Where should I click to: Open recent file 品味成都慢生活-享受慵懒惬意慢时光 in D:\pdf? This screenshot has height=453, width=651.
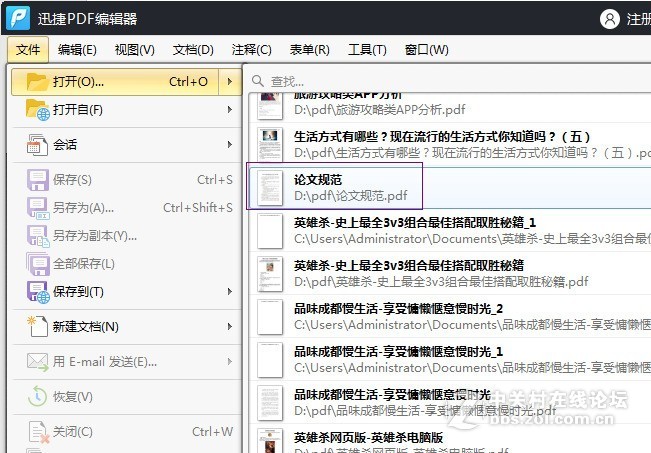pyautogui.click(x=450, y=402)
